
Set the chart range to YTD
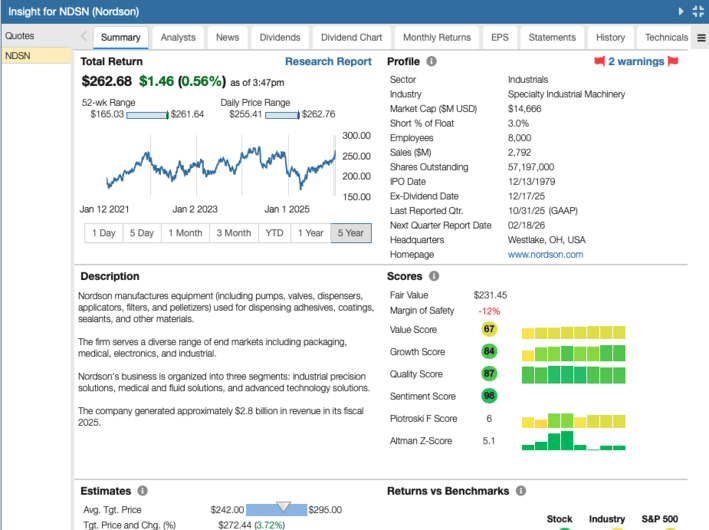coord(274,233)
